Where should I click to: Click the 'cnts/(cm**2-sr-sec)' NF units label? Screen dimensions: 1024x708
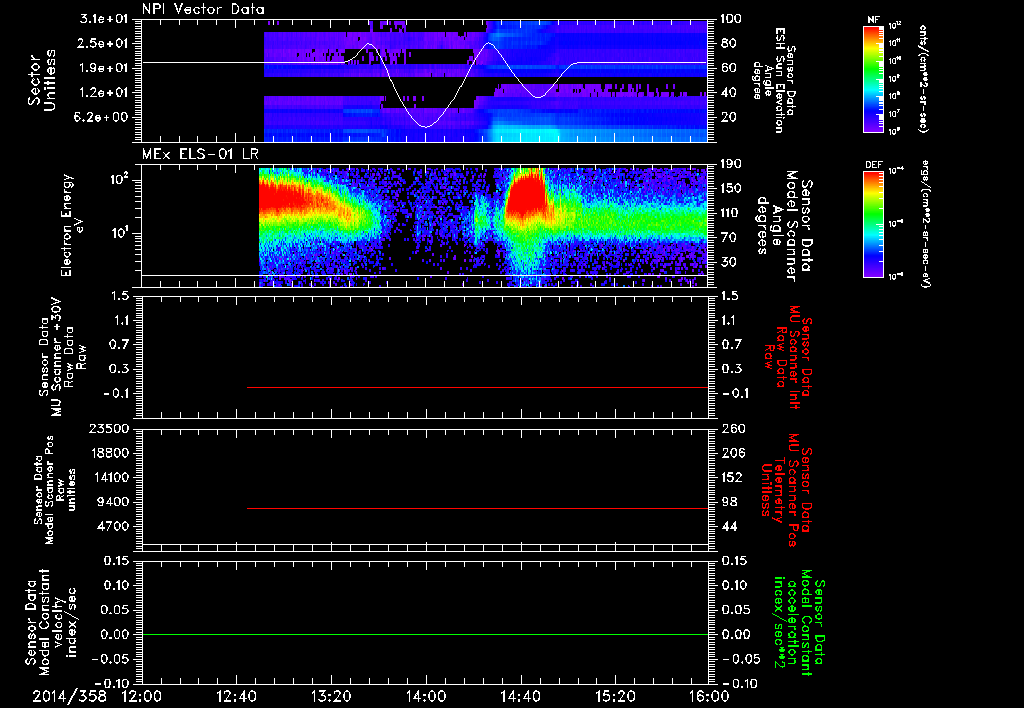[923, 79]
